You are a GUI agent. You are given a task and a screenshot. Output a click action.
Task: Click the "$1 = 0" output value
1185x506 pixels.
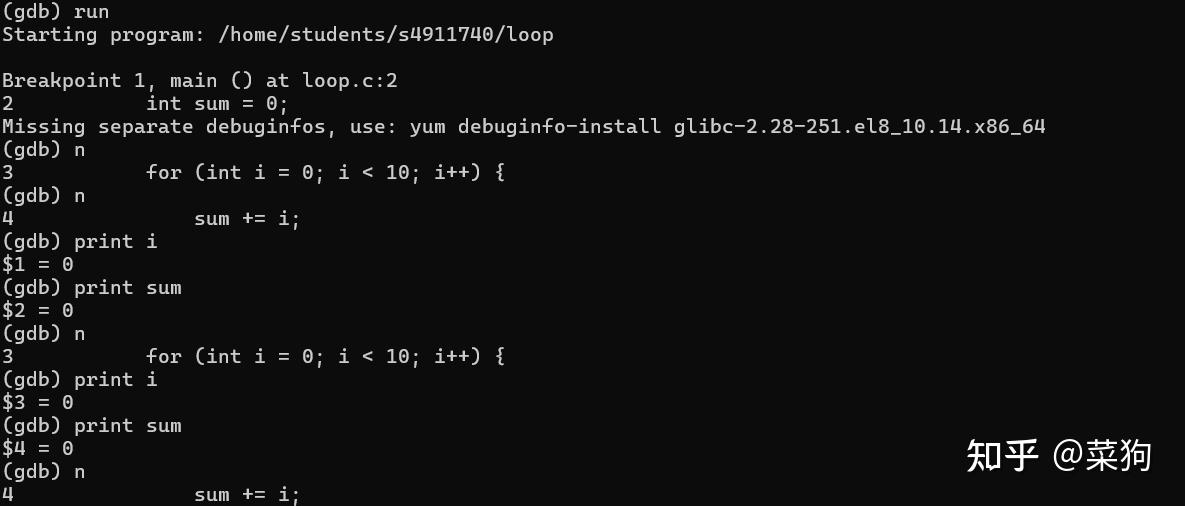(38, 265)
